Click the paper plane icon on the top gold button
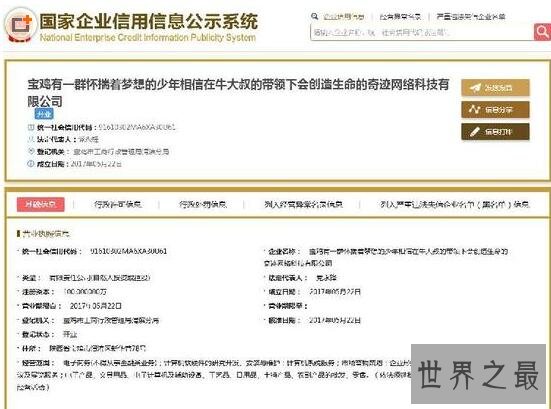 [475, 88]
